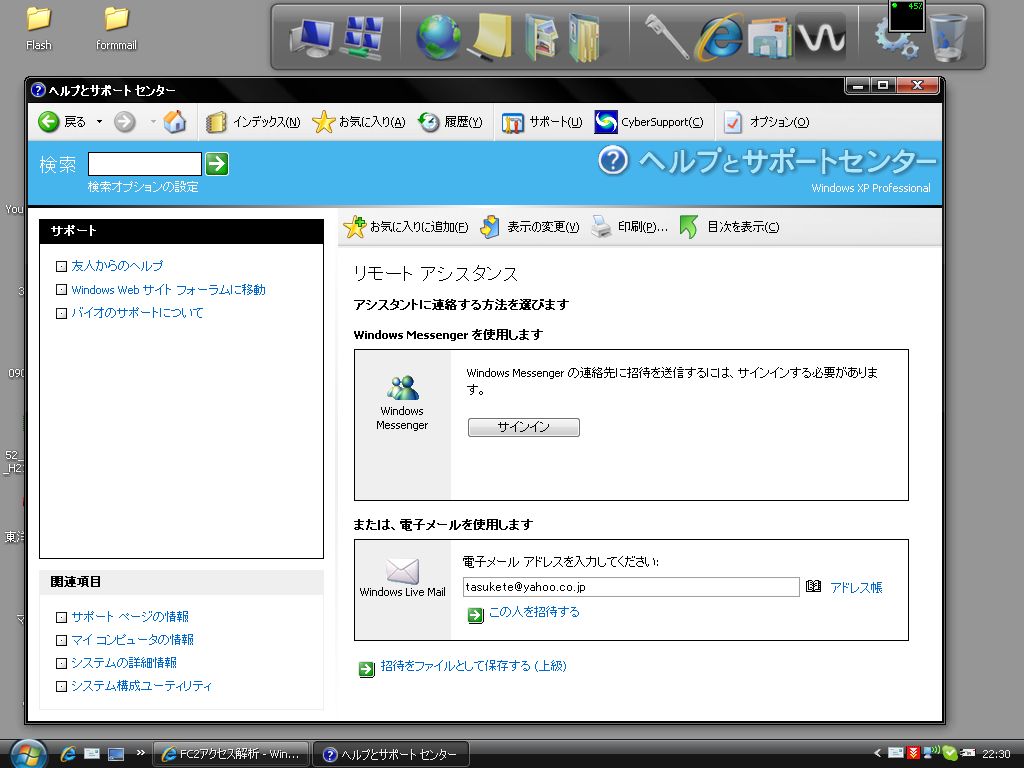Click the gears settings icon in dock
This screenshot has height=768, width=1024.
coord(897,39)
